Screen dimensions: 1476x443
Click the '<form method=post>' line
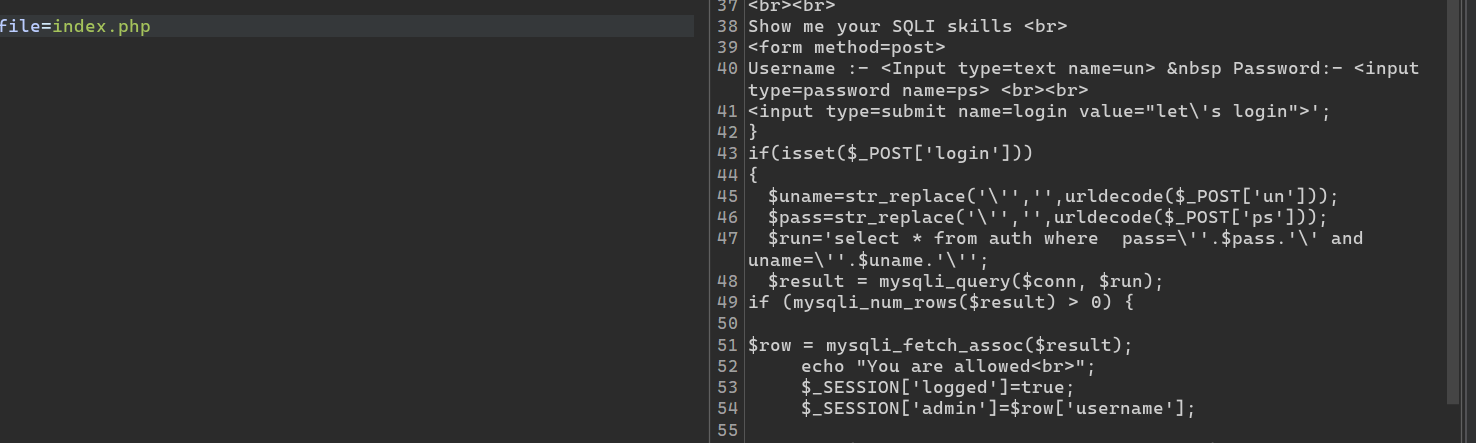coord(846,48)
